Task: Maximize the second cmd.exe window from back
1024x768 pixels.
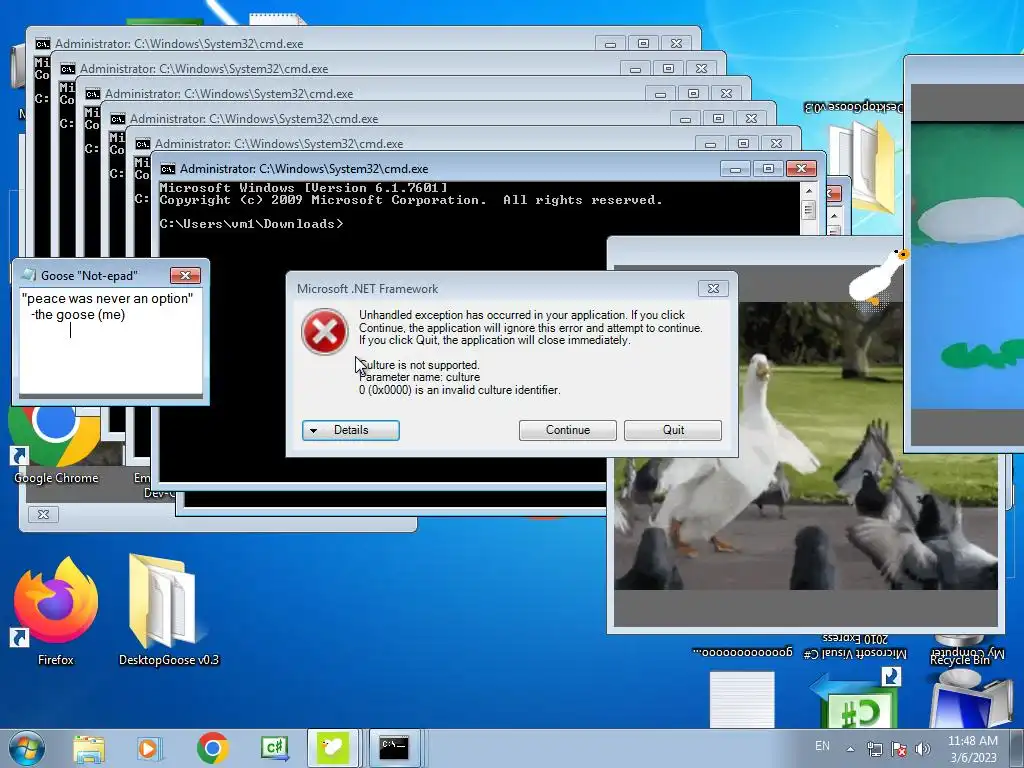Action: 668,69
